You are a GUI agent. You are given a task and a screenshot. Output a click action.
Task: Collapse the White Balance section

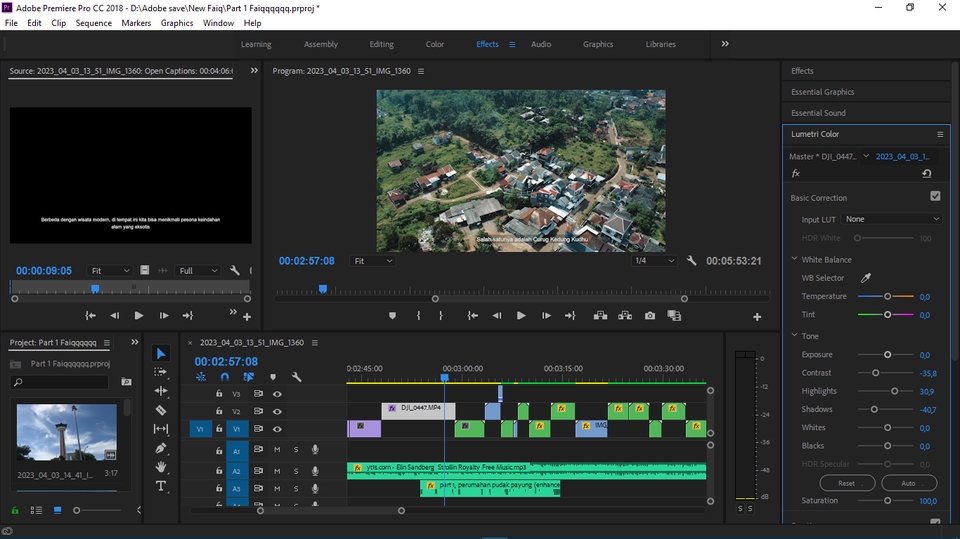[x=794, y=260]
